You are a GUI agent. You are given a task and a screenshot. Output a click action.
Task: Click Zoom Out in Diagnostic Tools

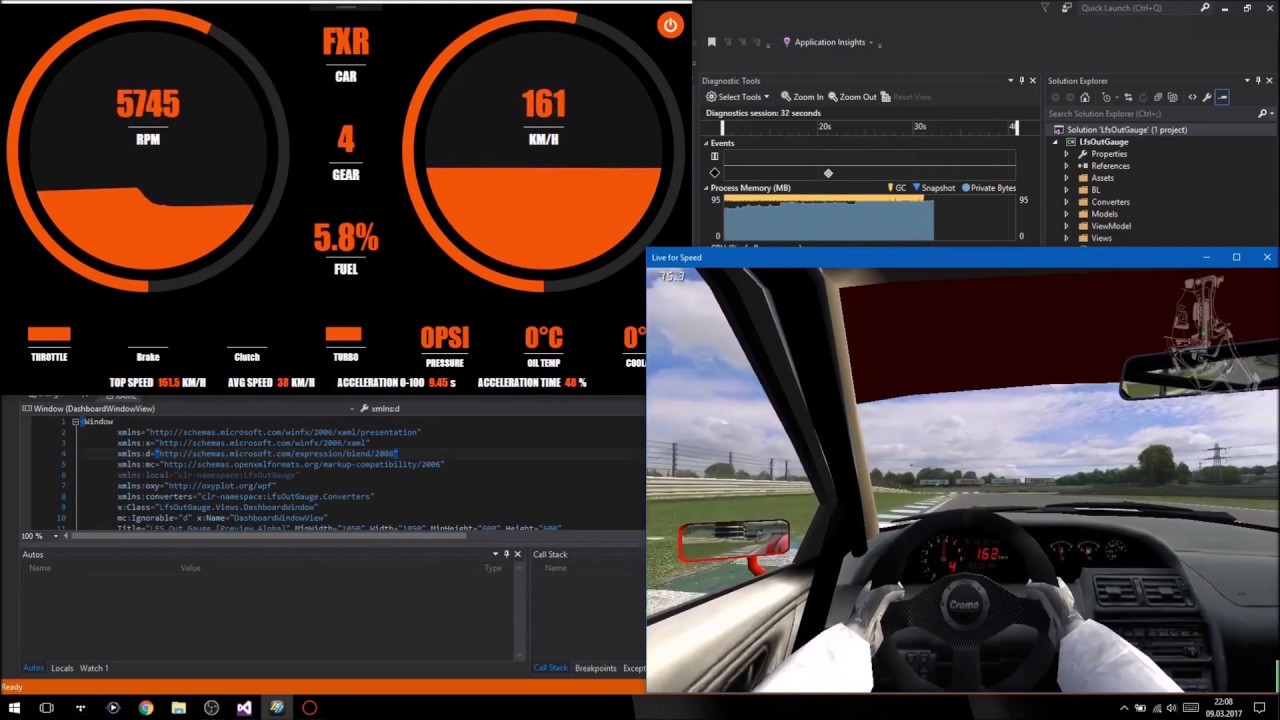[x=852, y=97]
